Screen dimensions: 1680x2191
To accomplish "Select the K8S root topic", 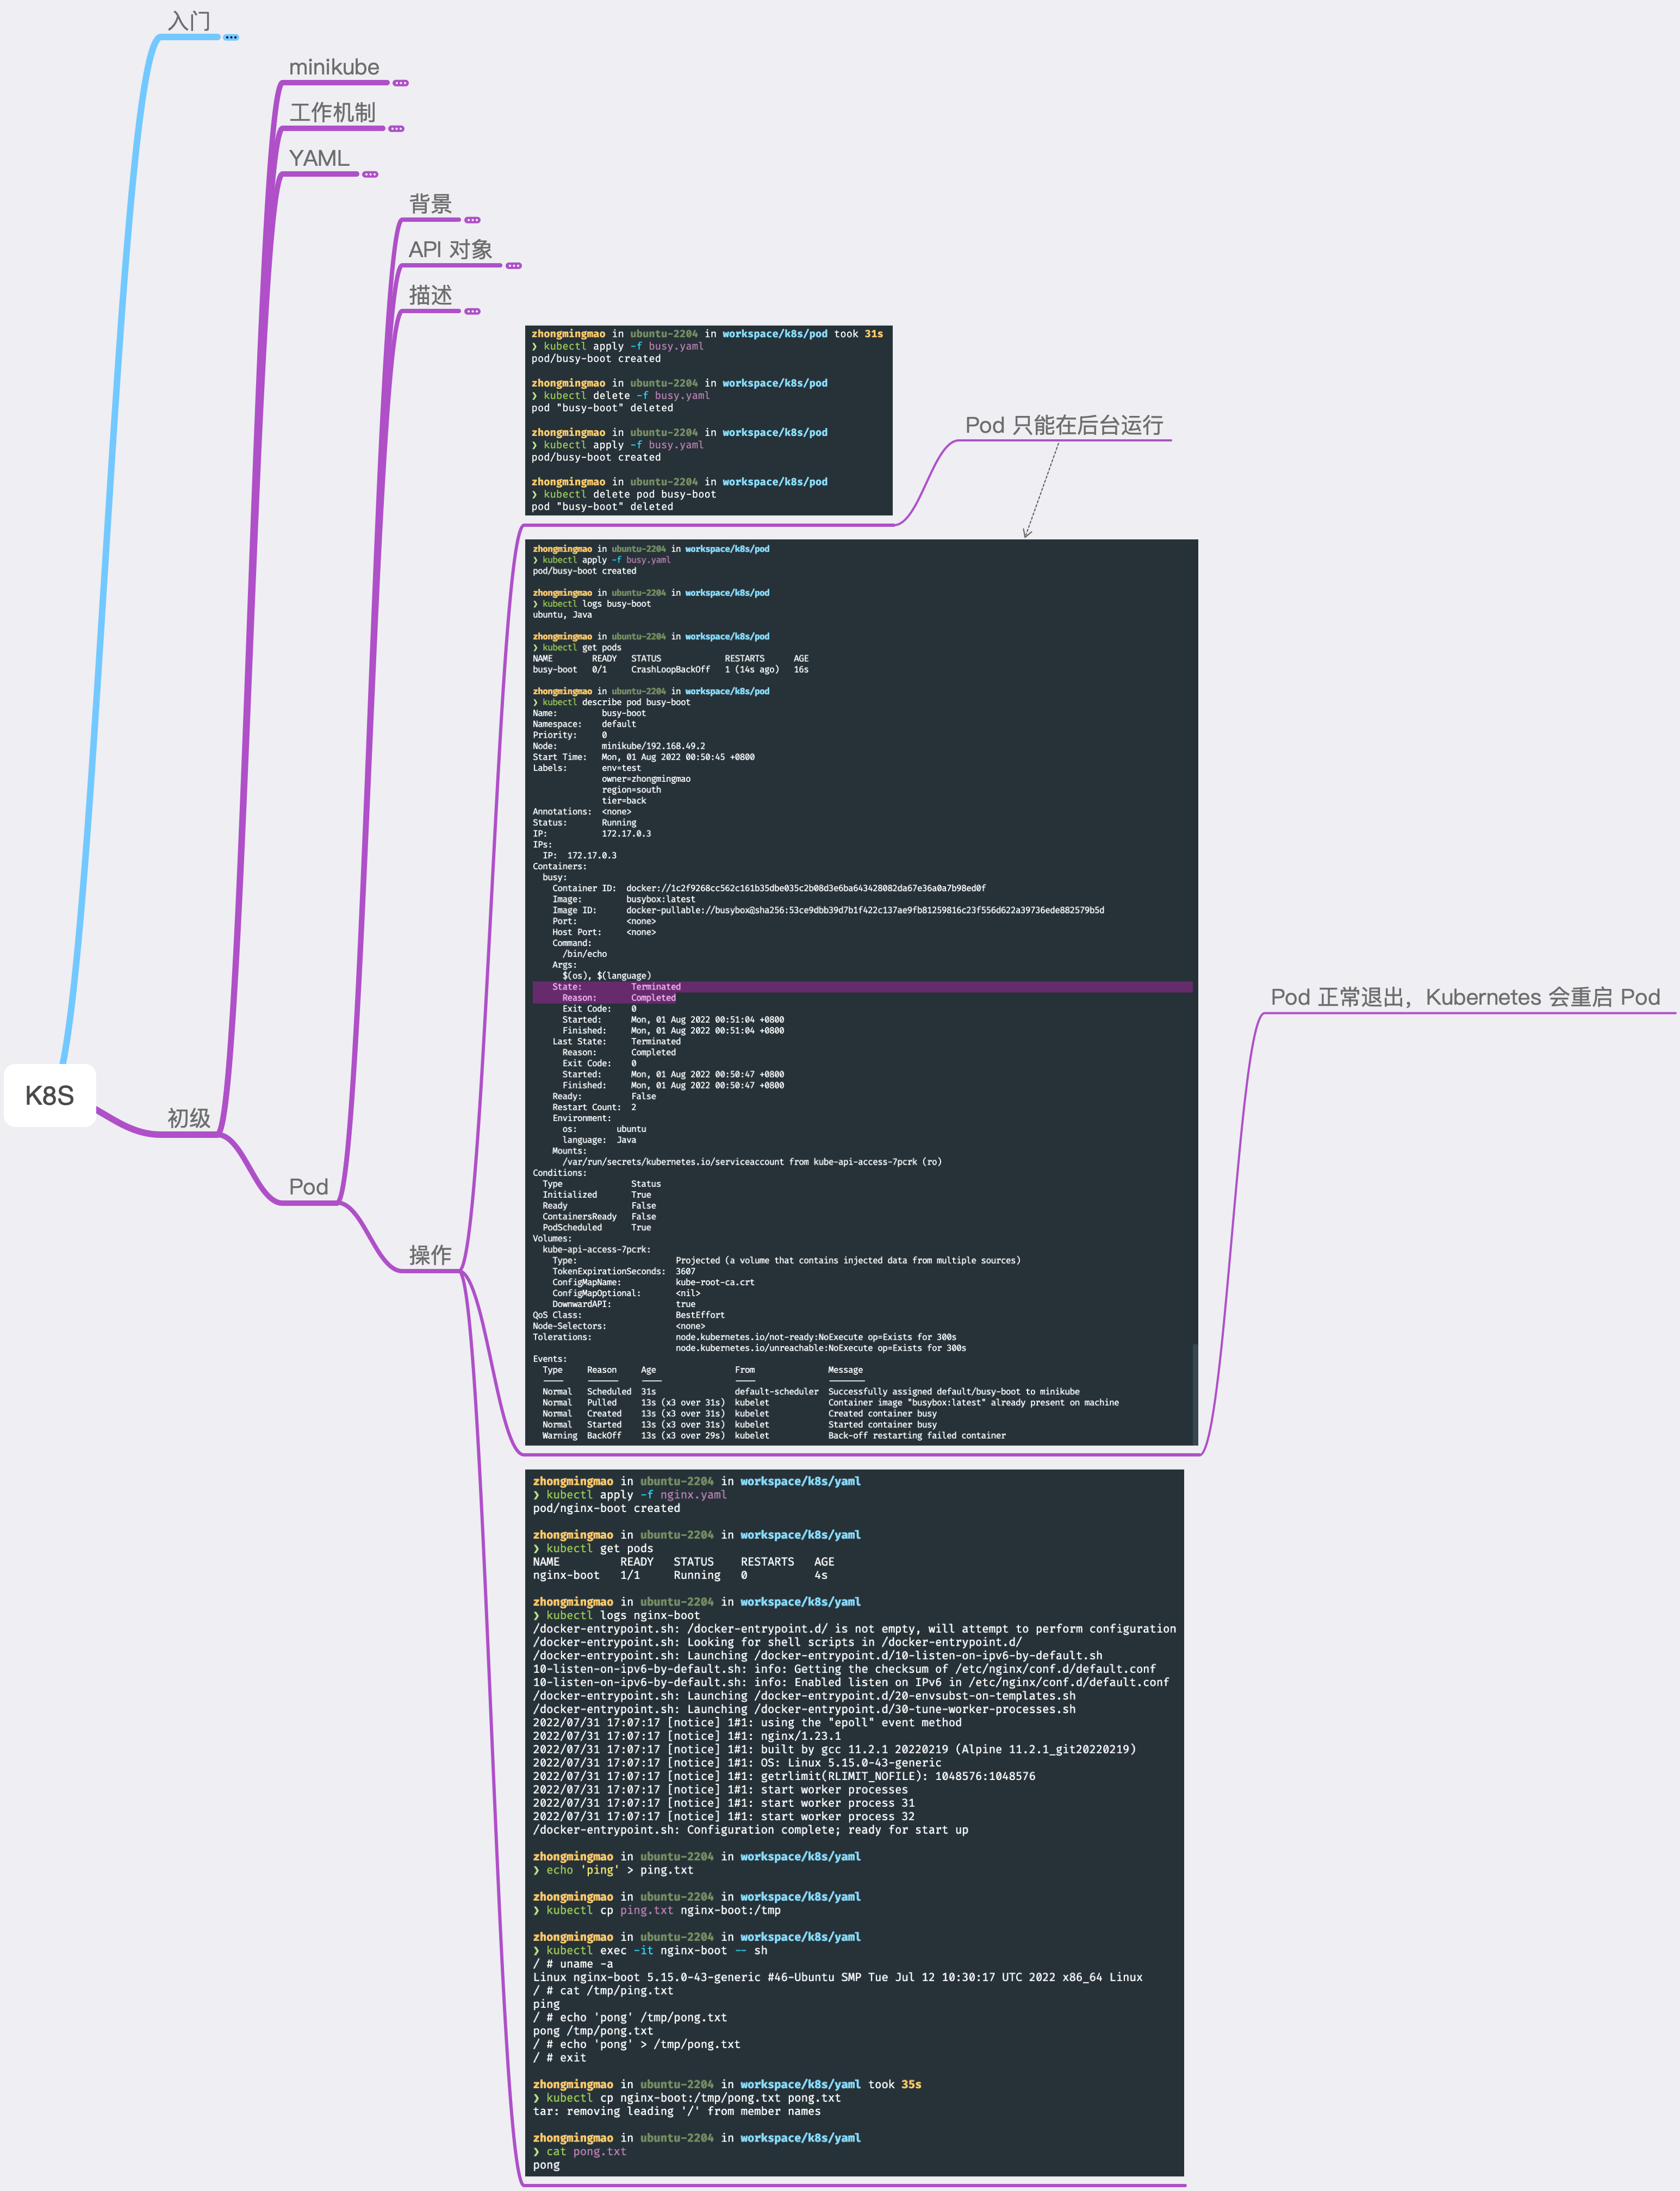I will 50,1095.
